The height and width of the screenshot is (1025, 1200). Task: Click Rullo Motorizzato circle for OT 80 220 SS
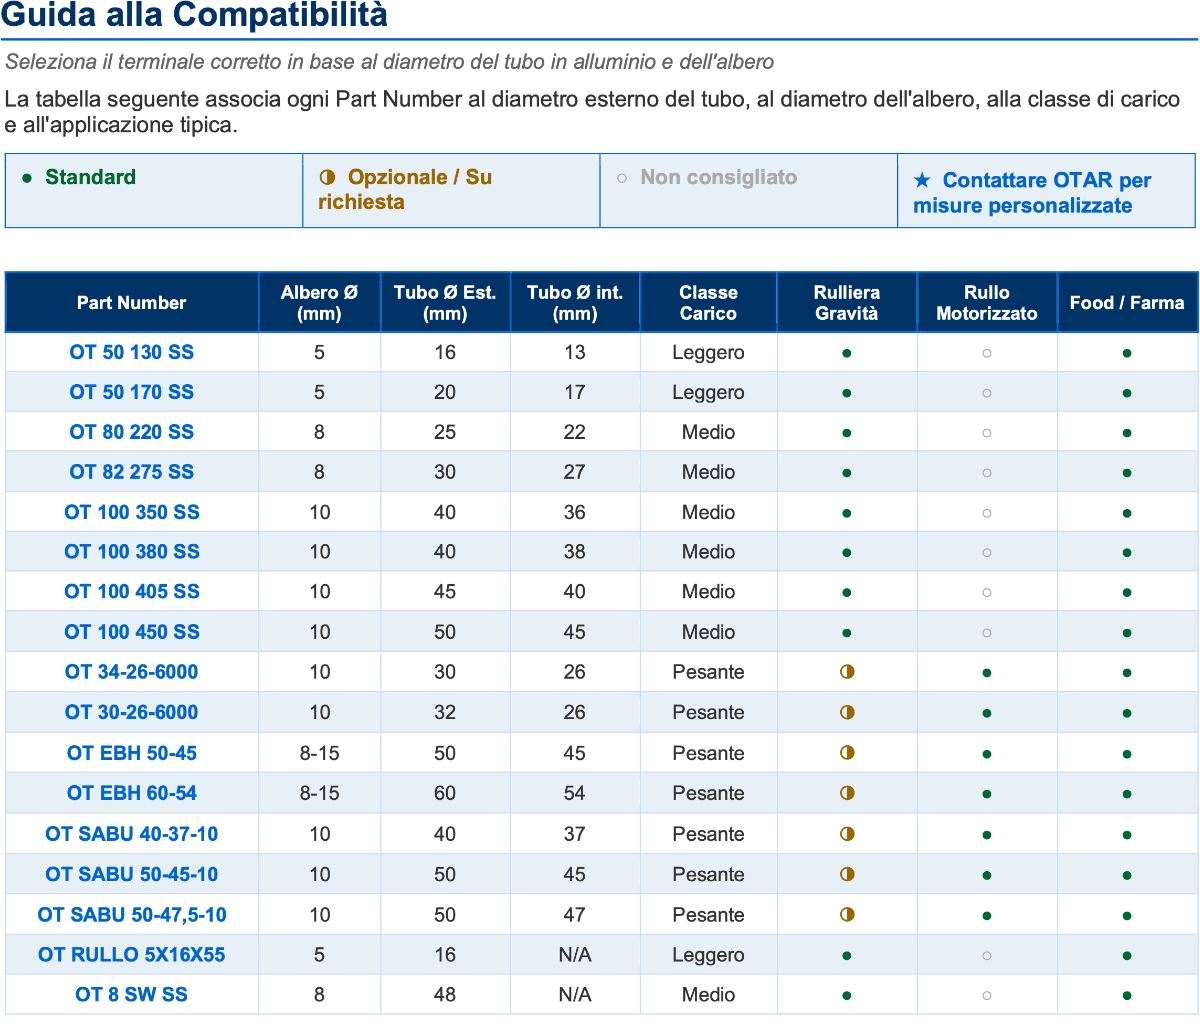tap(987, 433)
